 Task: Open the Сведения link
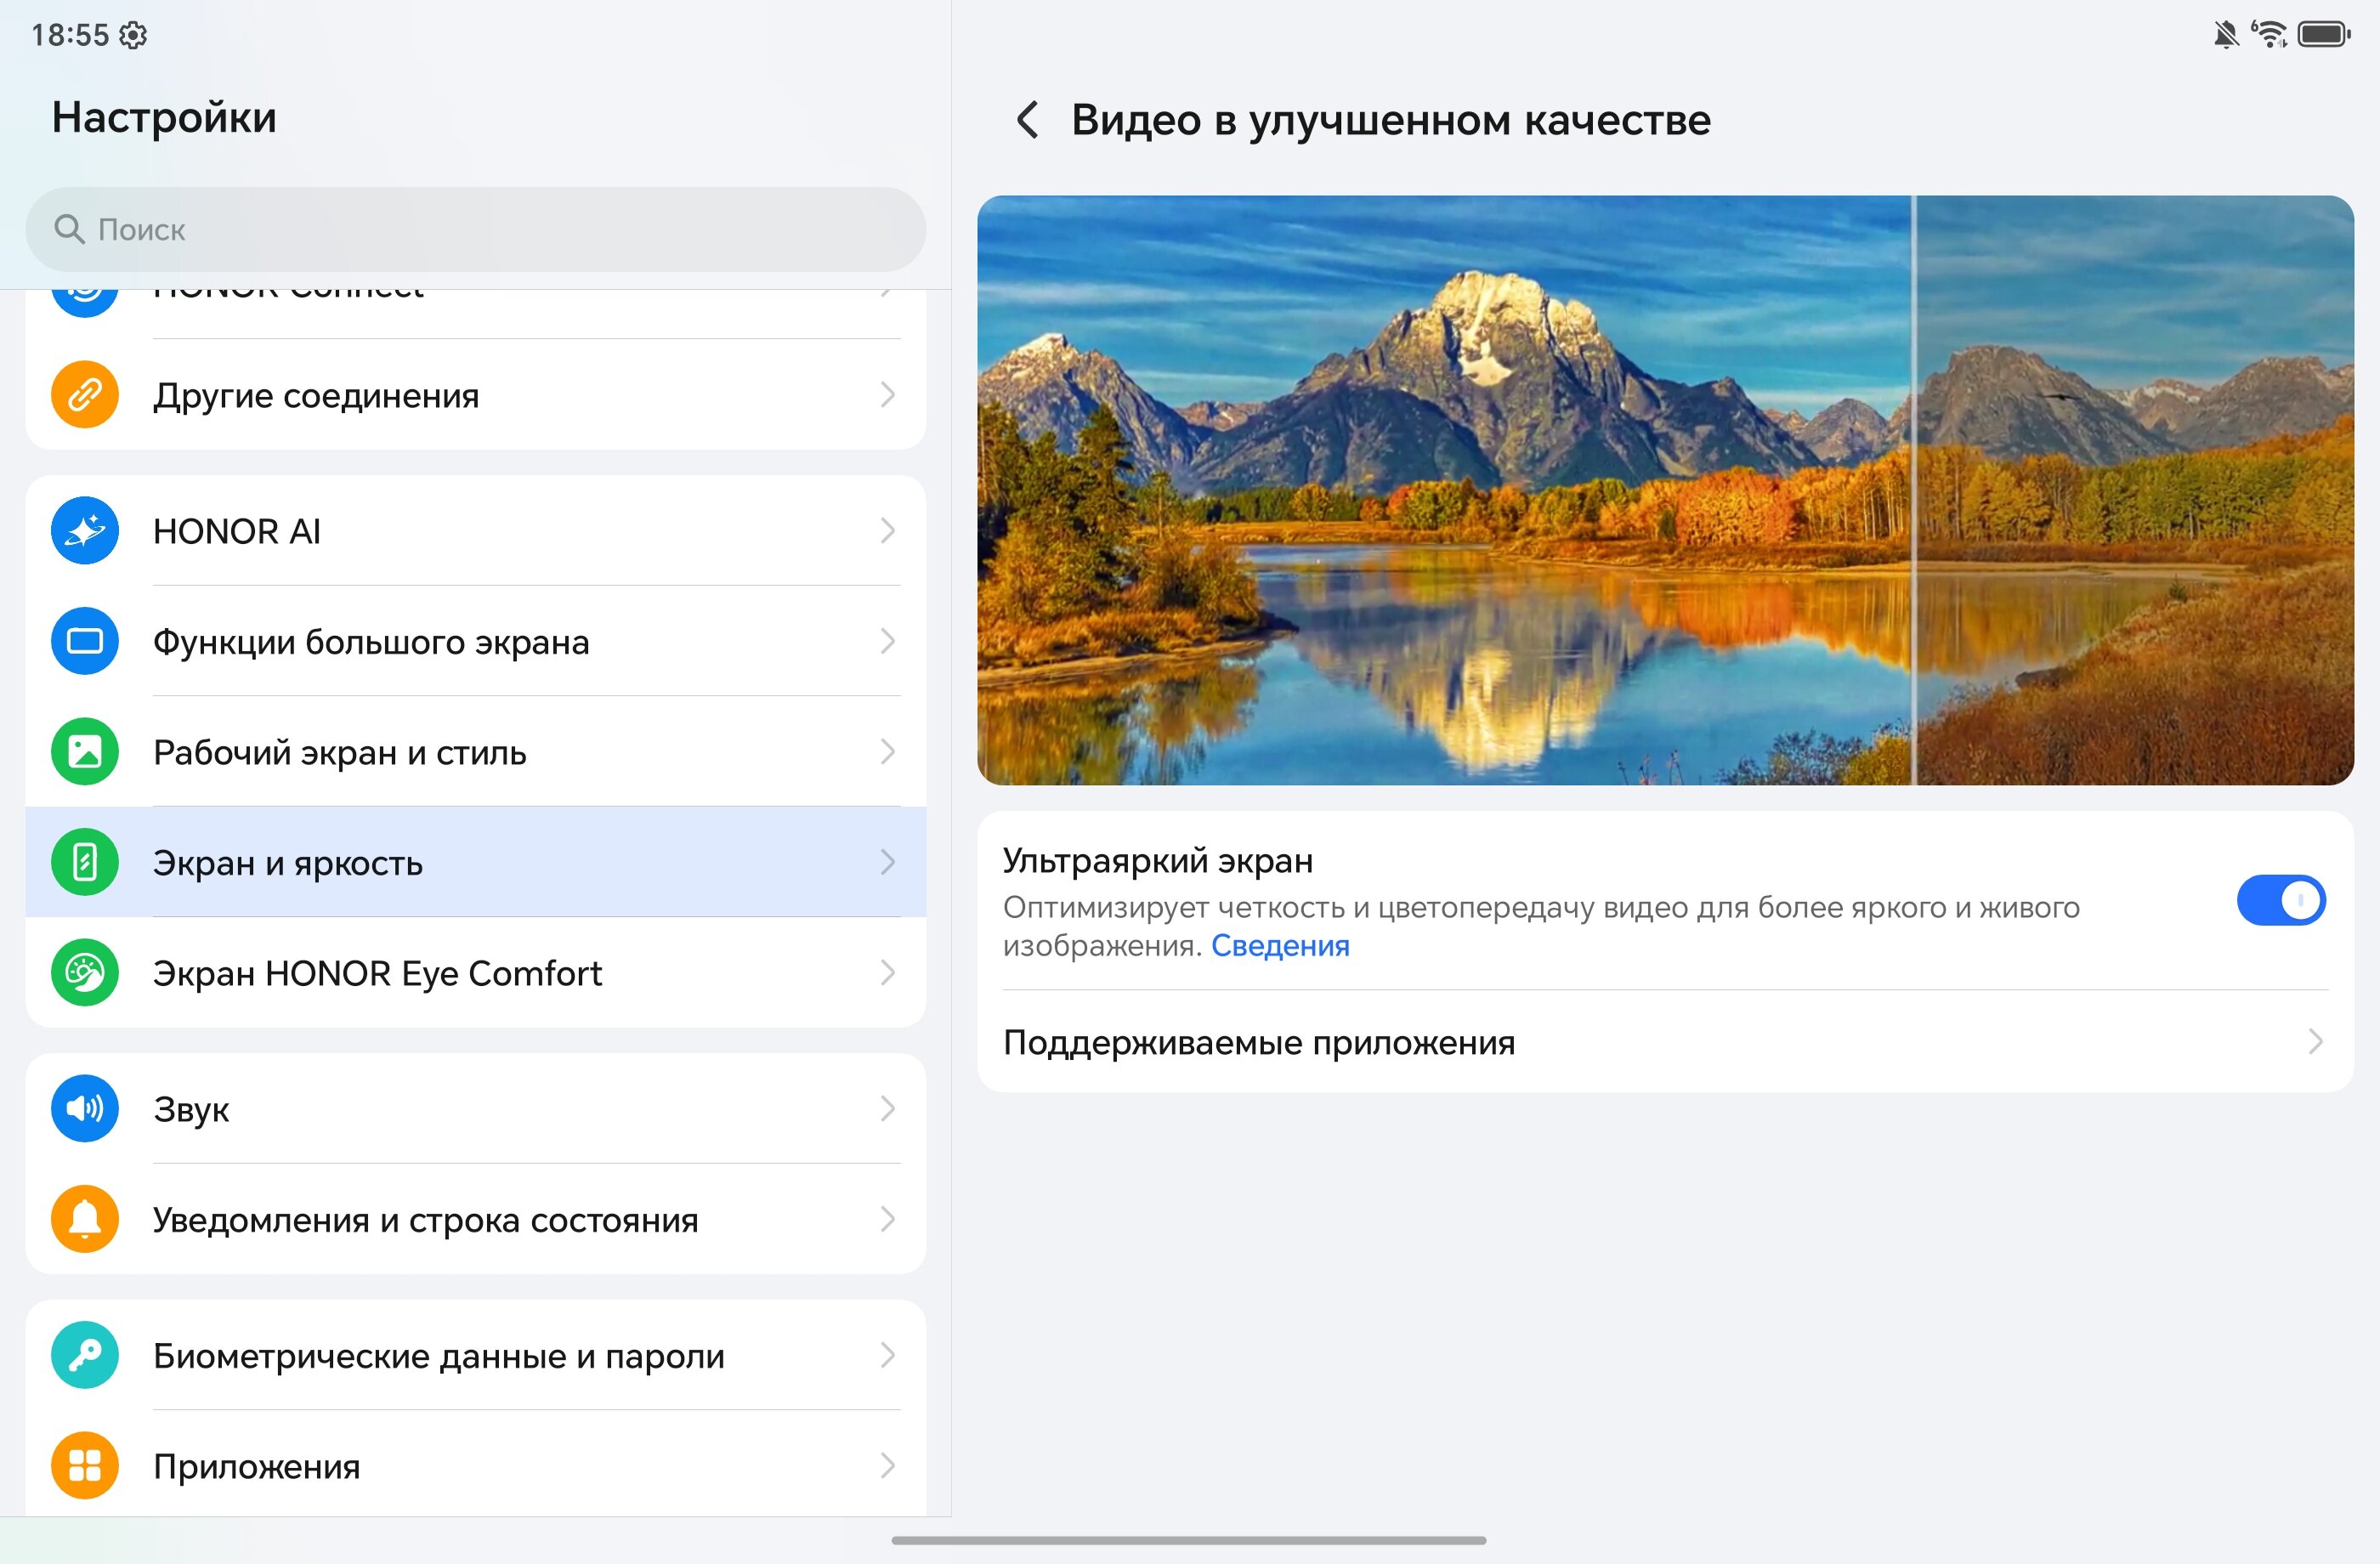pyautogui.click(x=1280, y=945)
